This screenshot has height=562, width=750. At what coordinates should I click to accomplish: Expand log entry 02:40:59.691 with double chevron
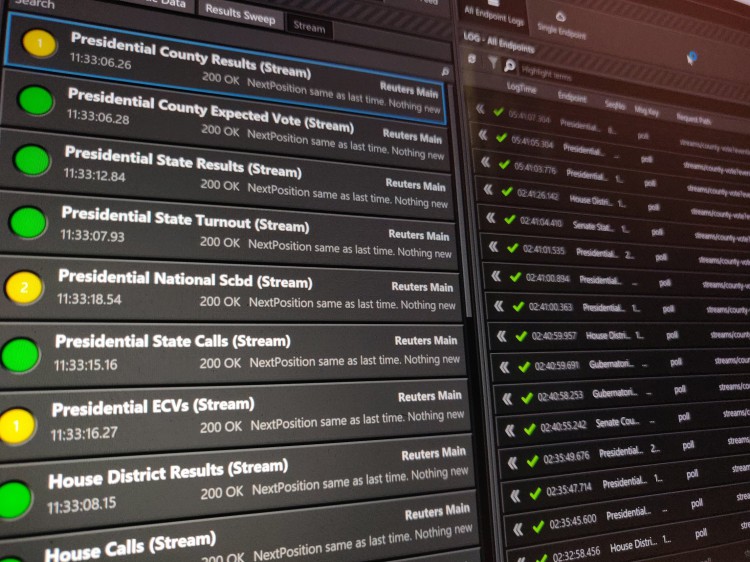coord(504,367)
